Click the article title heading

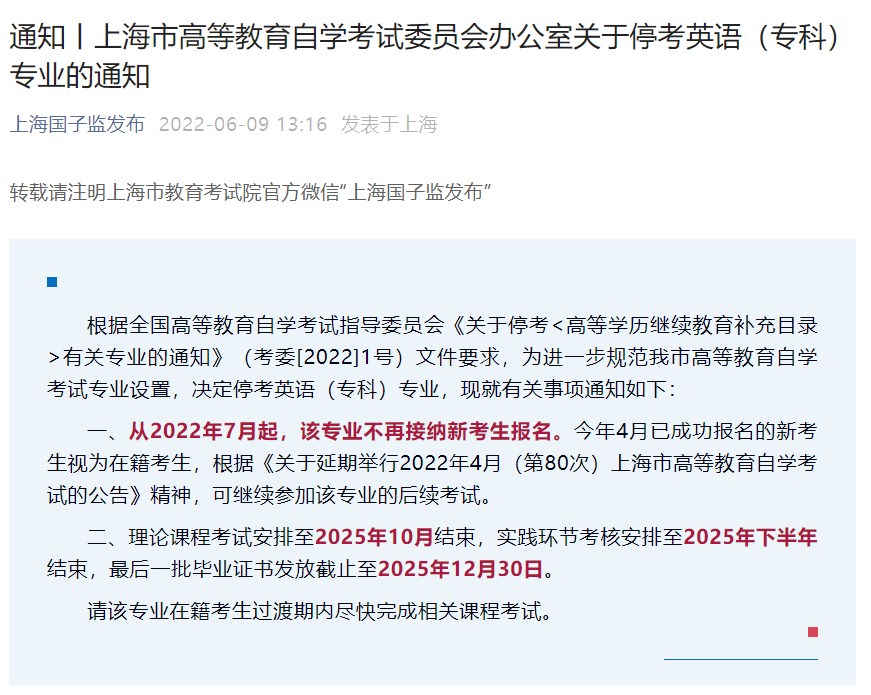(x=426, y=56)
